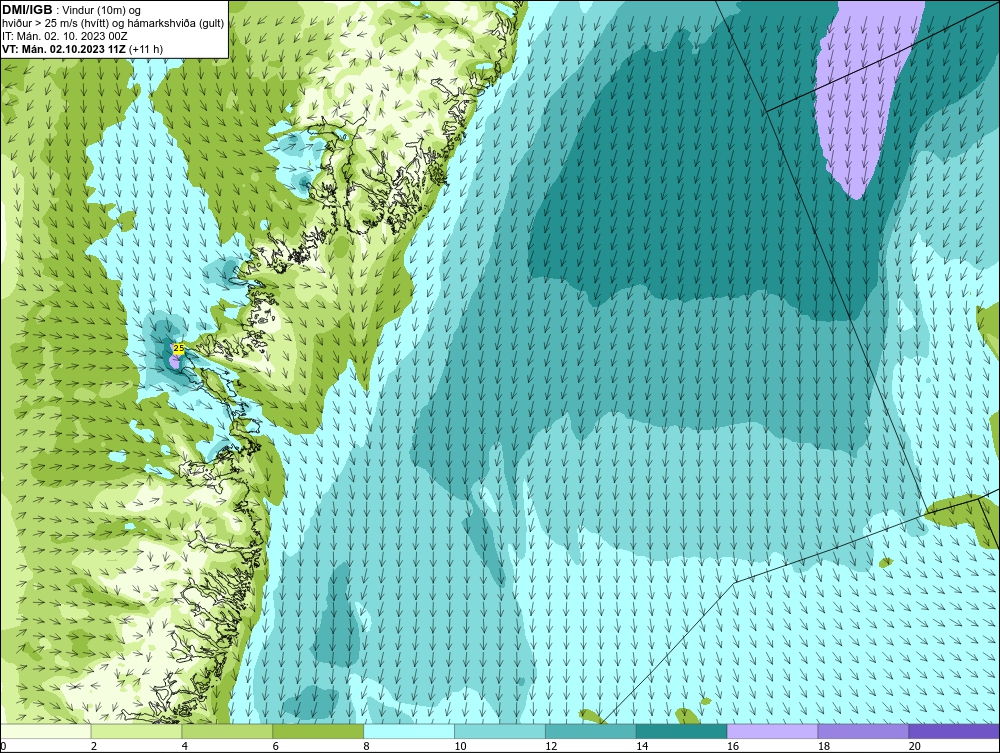Image resolution: width=1000 pixels, height=753 pixels.
Task: Select the 18–20 m/s purple legend swatch
Action: 864,731
